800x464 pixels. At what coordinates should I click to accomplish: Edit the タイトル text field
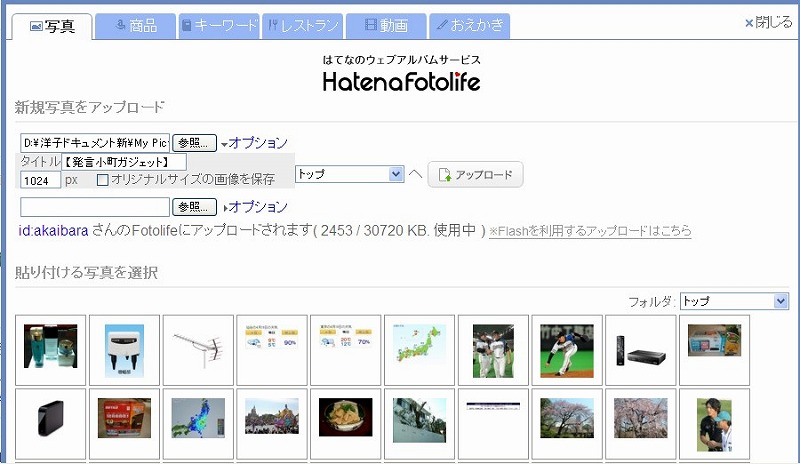(124, 162)
